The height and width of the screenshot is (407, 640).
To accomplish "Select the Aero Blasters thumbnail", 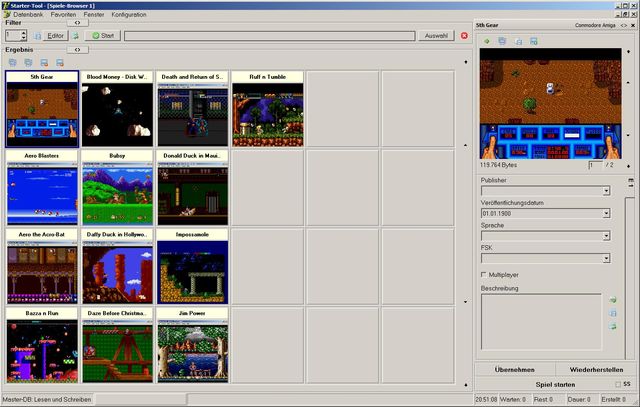I will (42, 188).
